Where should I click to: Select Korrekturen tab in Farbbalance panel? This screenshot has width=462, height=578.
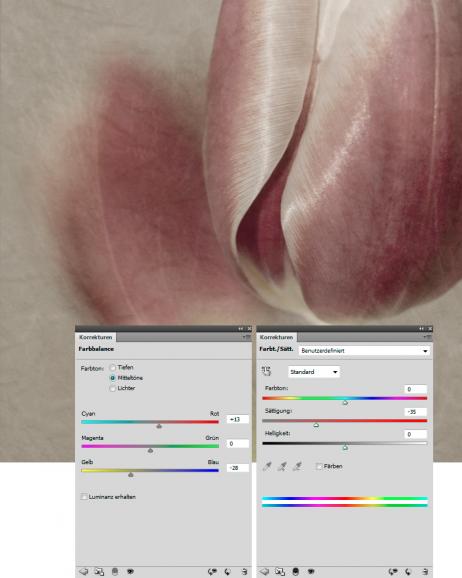(96, 337)
